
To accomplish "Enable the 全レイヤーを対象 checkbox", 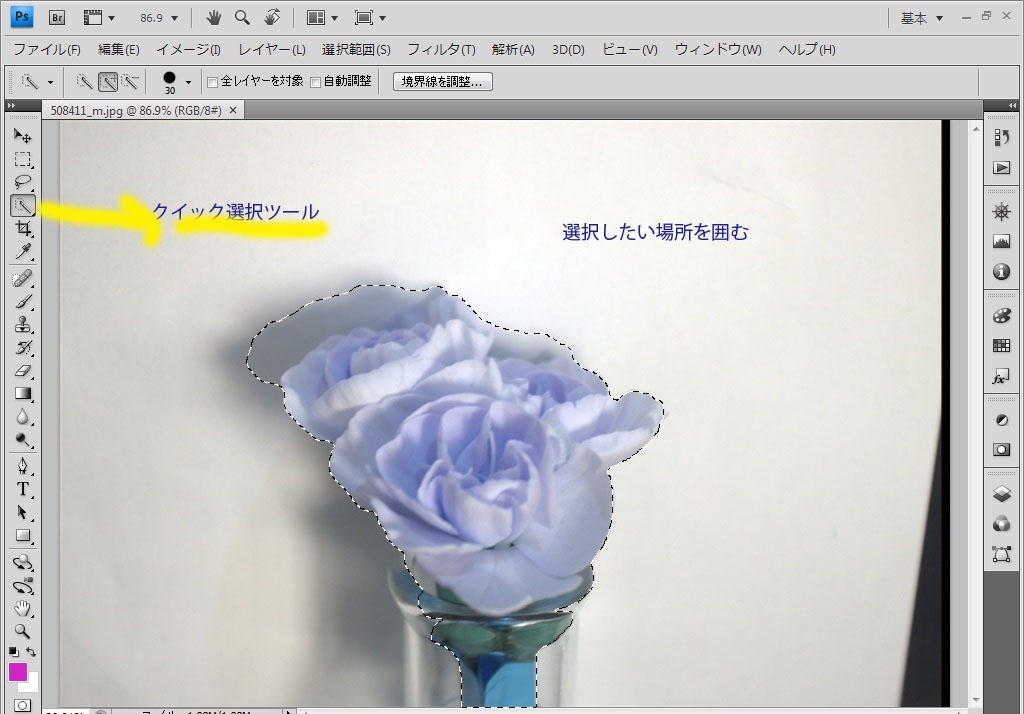I will click(212, 82).
